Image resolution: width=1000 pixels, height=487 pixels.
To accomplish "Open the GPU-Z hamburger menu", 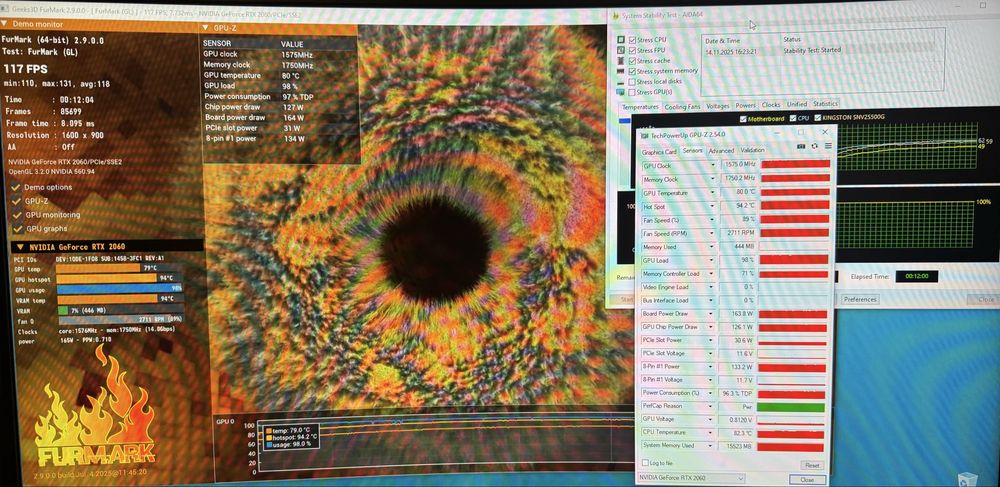I will coord(828,146).
